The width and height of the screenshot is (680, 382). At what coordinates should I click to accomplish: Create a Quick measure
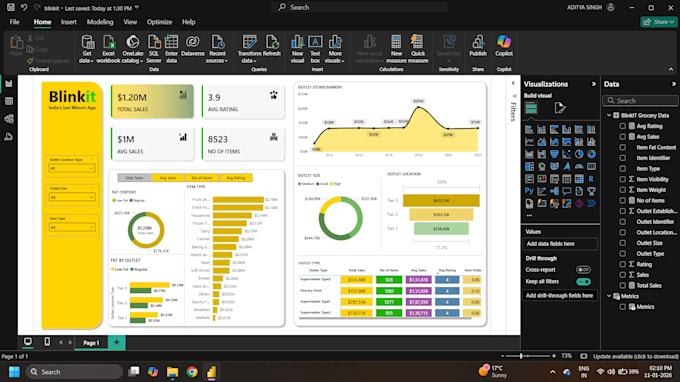tap(418, 49)
